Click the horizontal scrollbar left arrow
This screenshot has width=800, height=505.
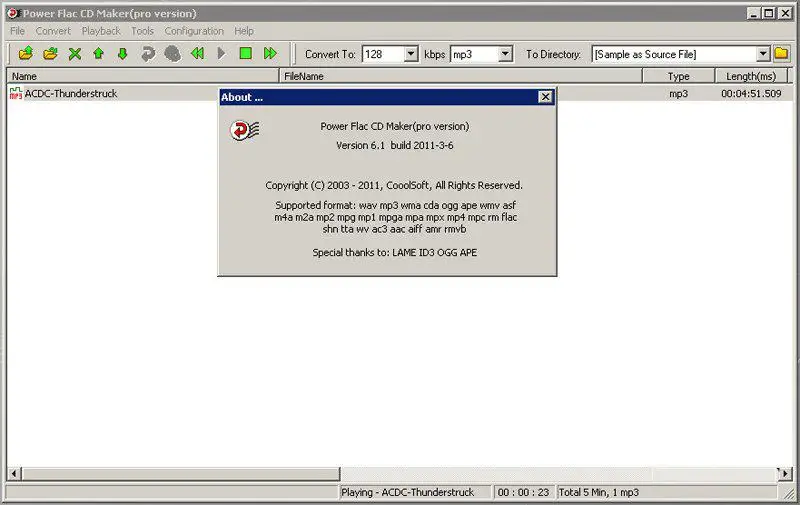coord(14,474)
